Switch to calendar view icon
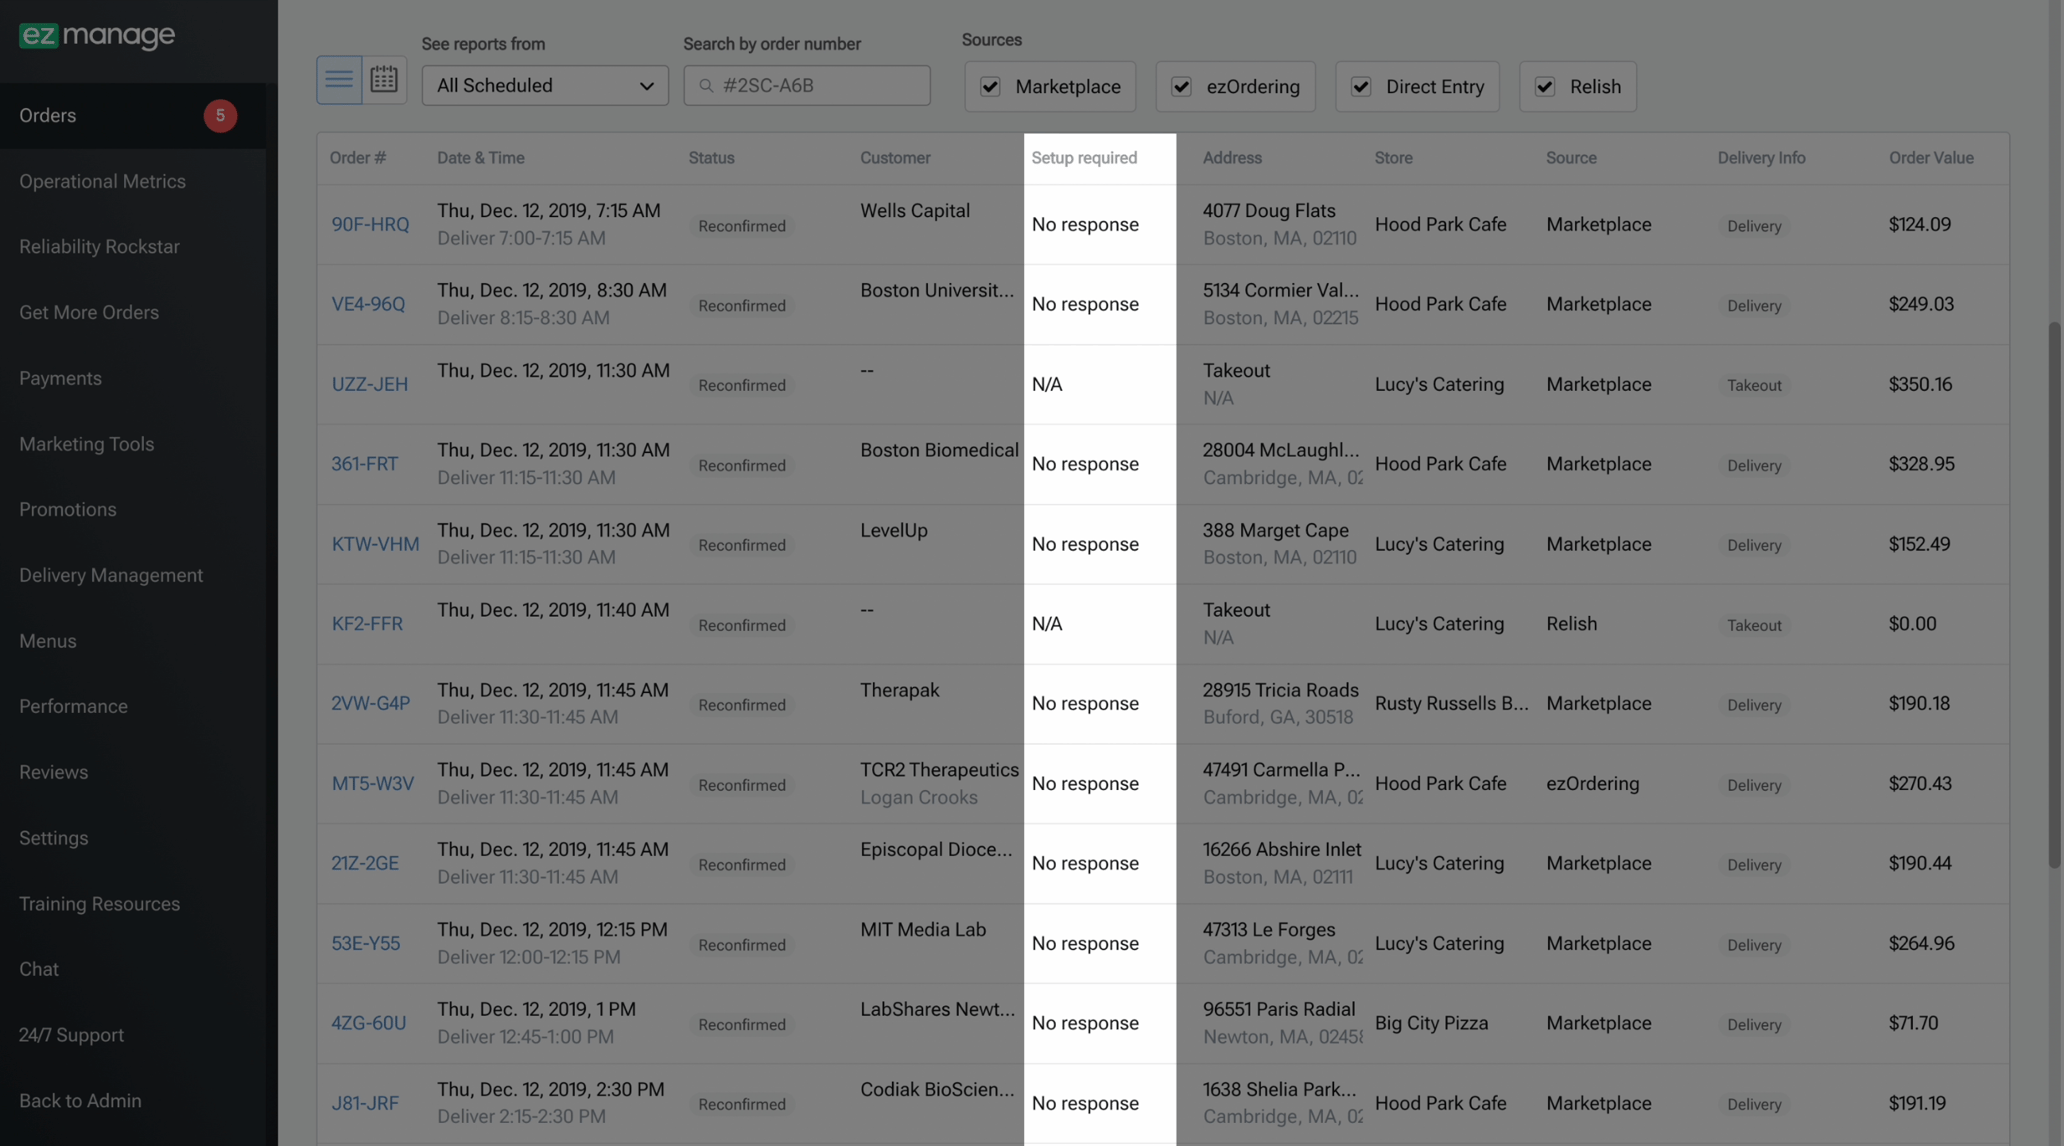The image size is (2064, 1146). pyautogui.click(x=384, y=80)
